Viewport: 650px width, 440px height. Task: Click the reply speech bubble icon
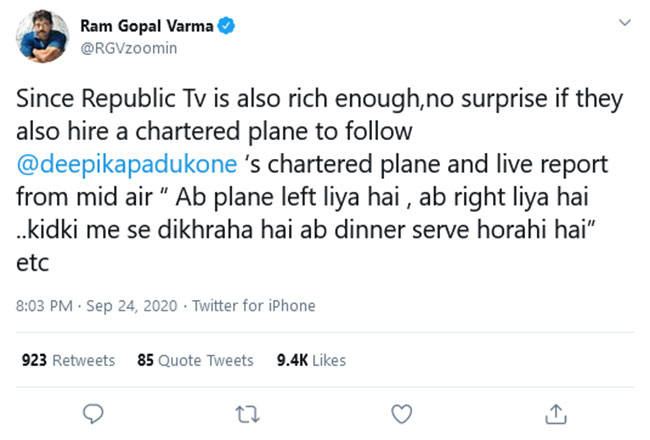94,412
